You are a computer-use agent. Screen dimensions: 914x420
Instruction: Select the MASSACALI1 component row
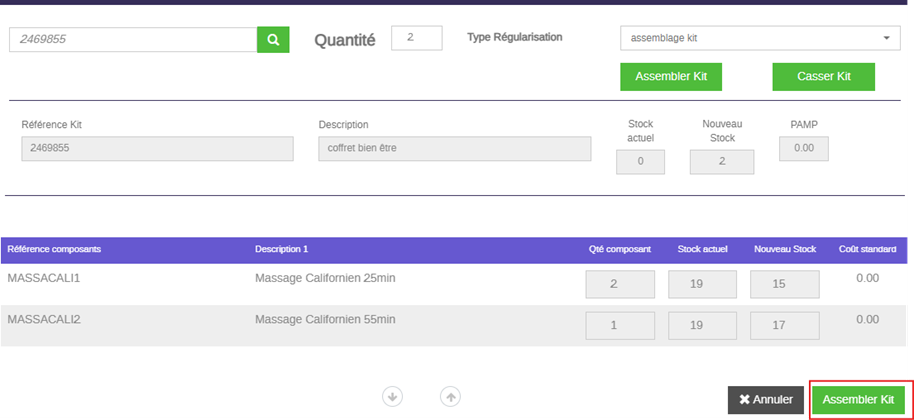pyautogui.click(x=454, y=284)
